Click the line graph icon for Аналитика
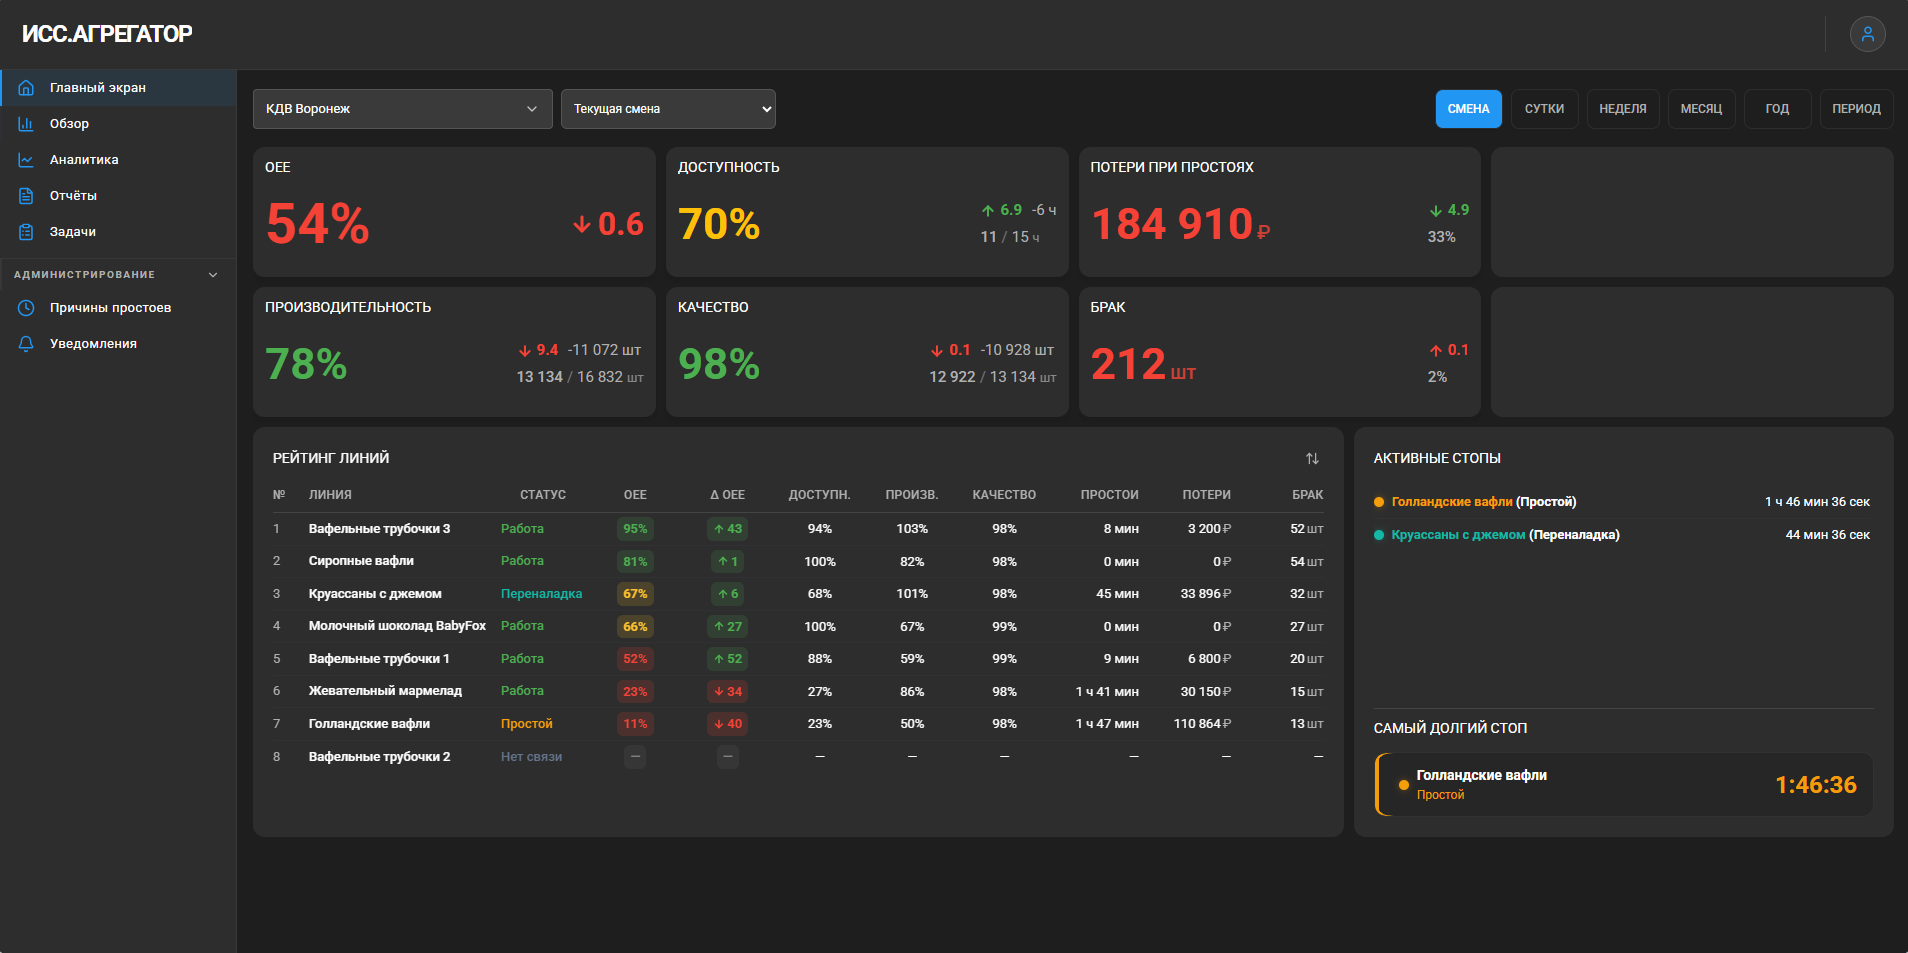 pos(26,160)
